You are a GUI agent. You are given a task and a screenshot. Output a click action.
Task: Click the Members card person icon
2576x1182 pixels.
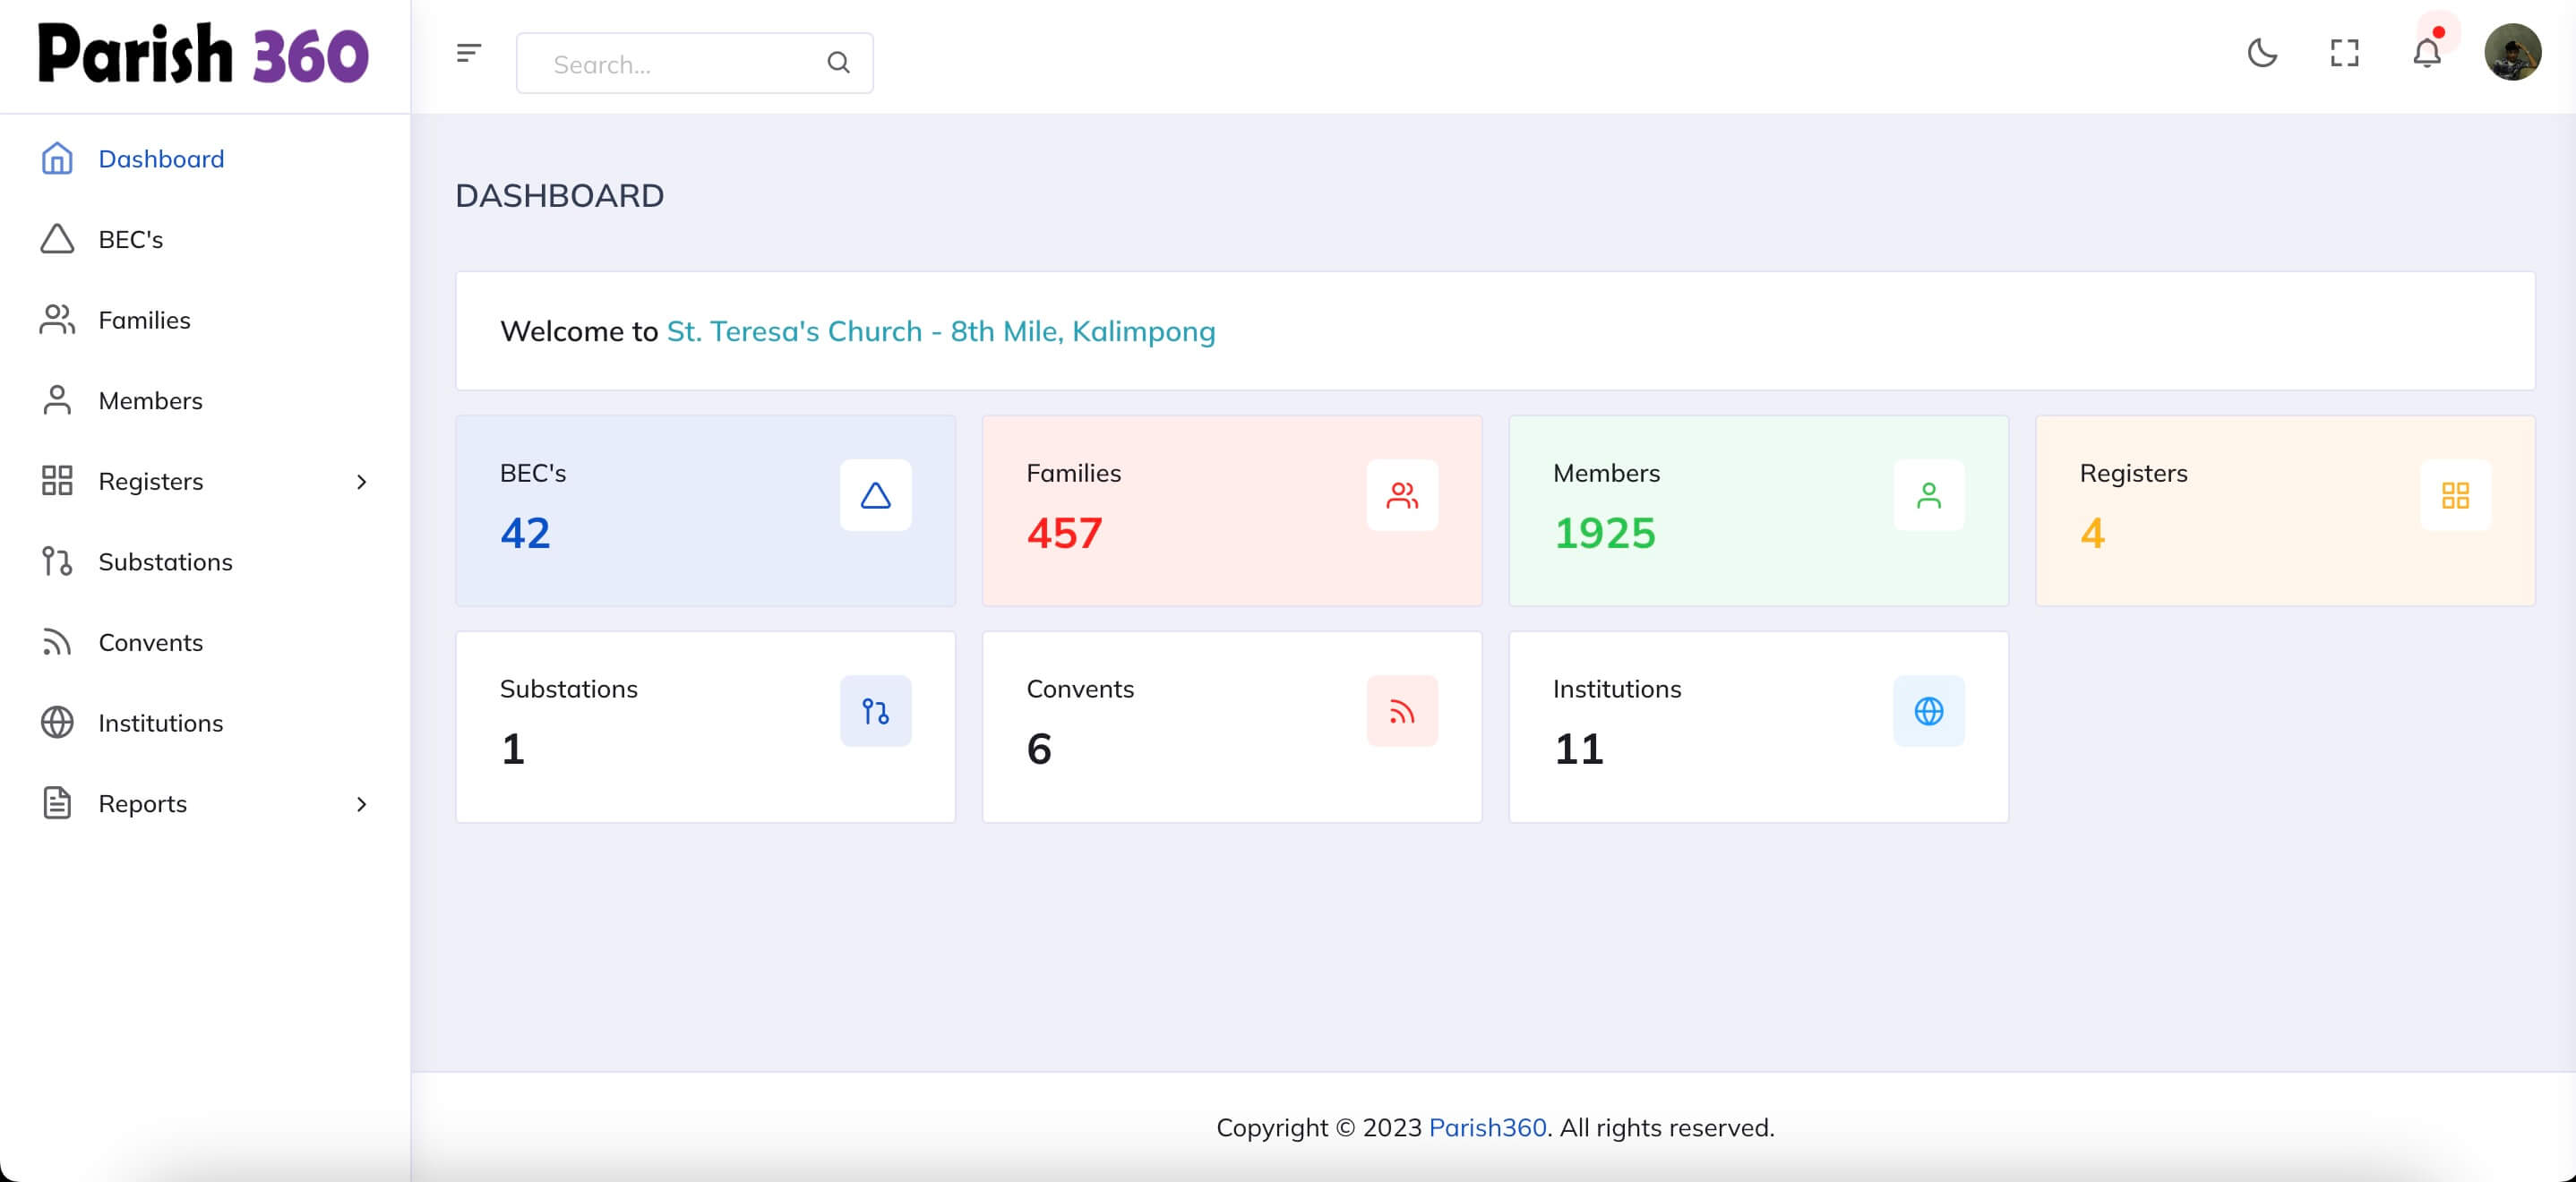[1928, 495]
